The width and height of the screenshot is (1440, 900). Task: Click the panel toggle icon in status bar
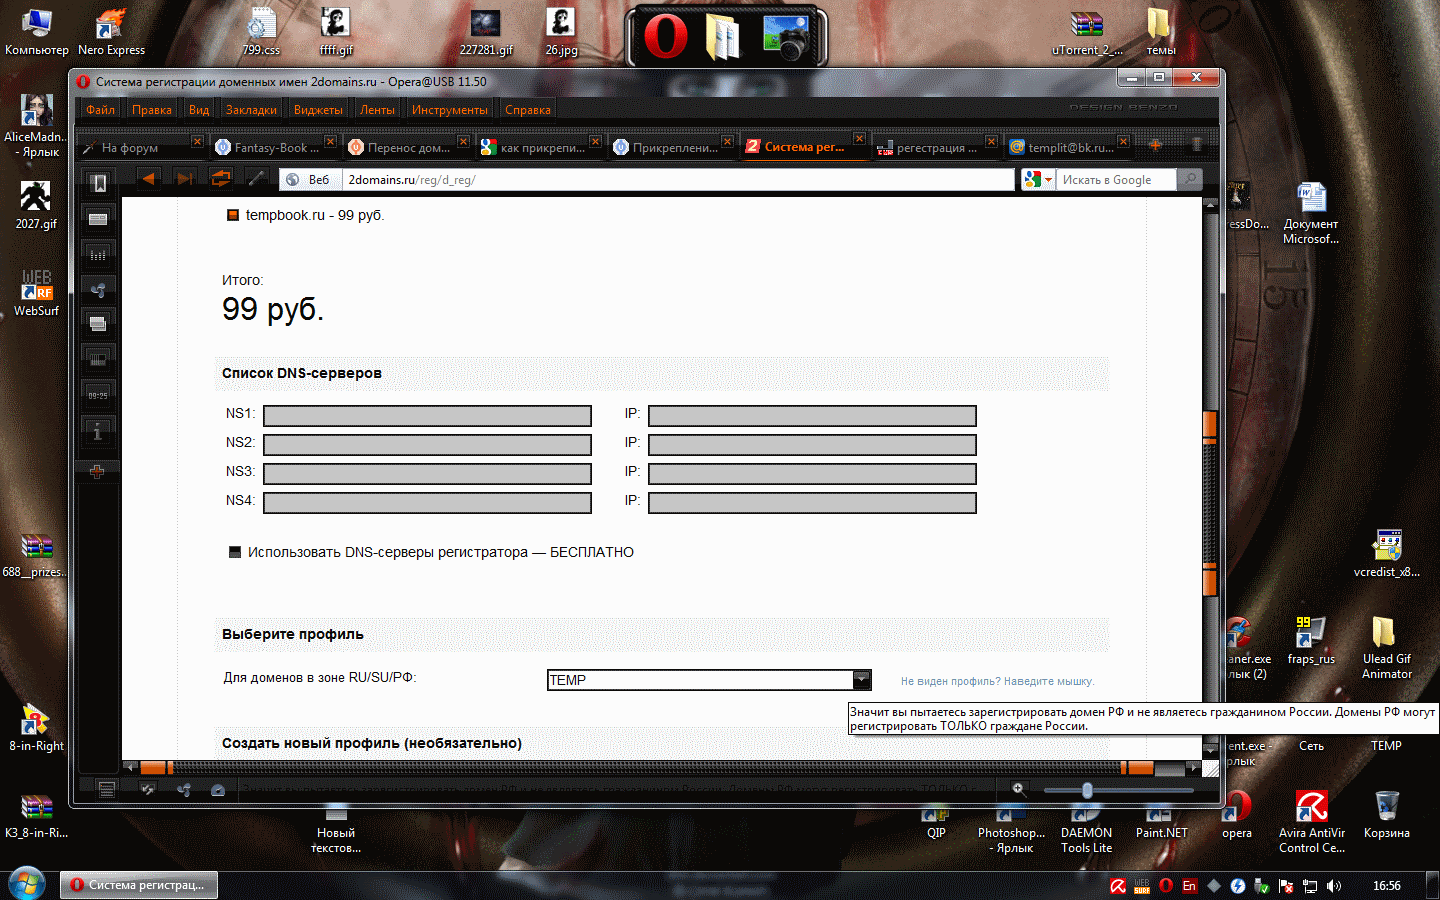(107, 789)
